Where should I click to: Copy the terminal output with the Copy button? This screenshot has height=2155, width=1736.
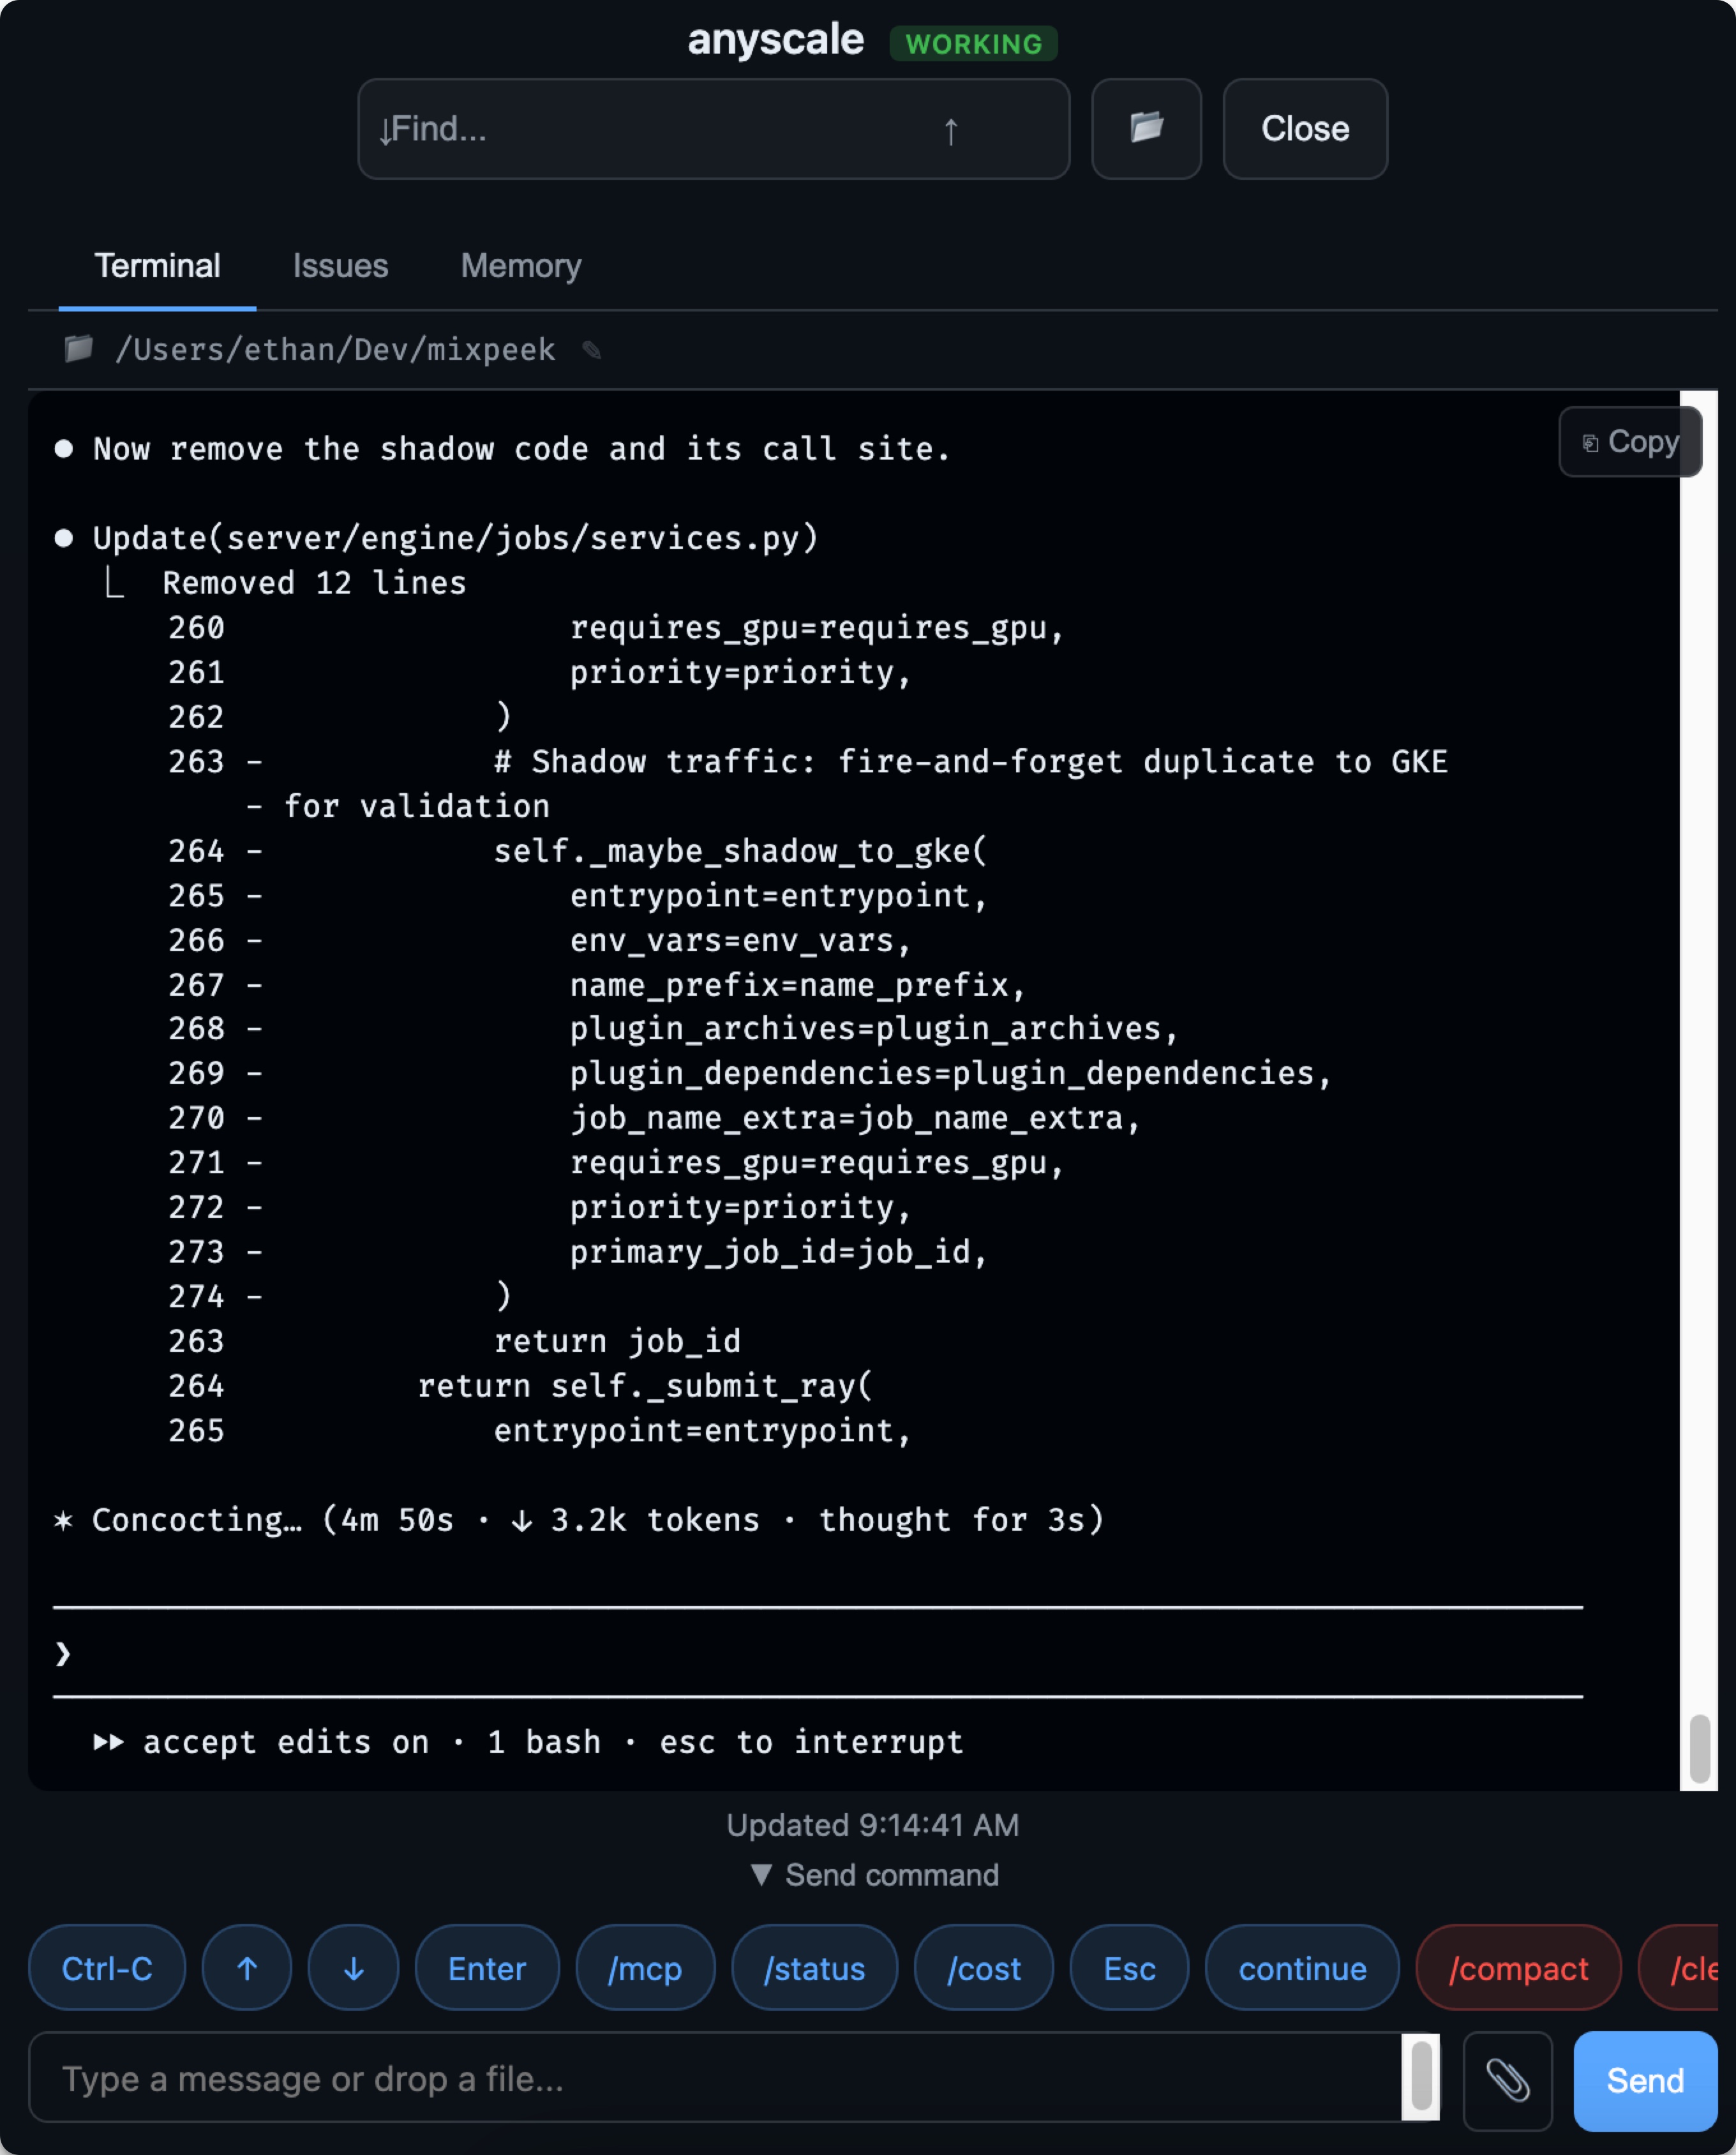[1629, 441]
